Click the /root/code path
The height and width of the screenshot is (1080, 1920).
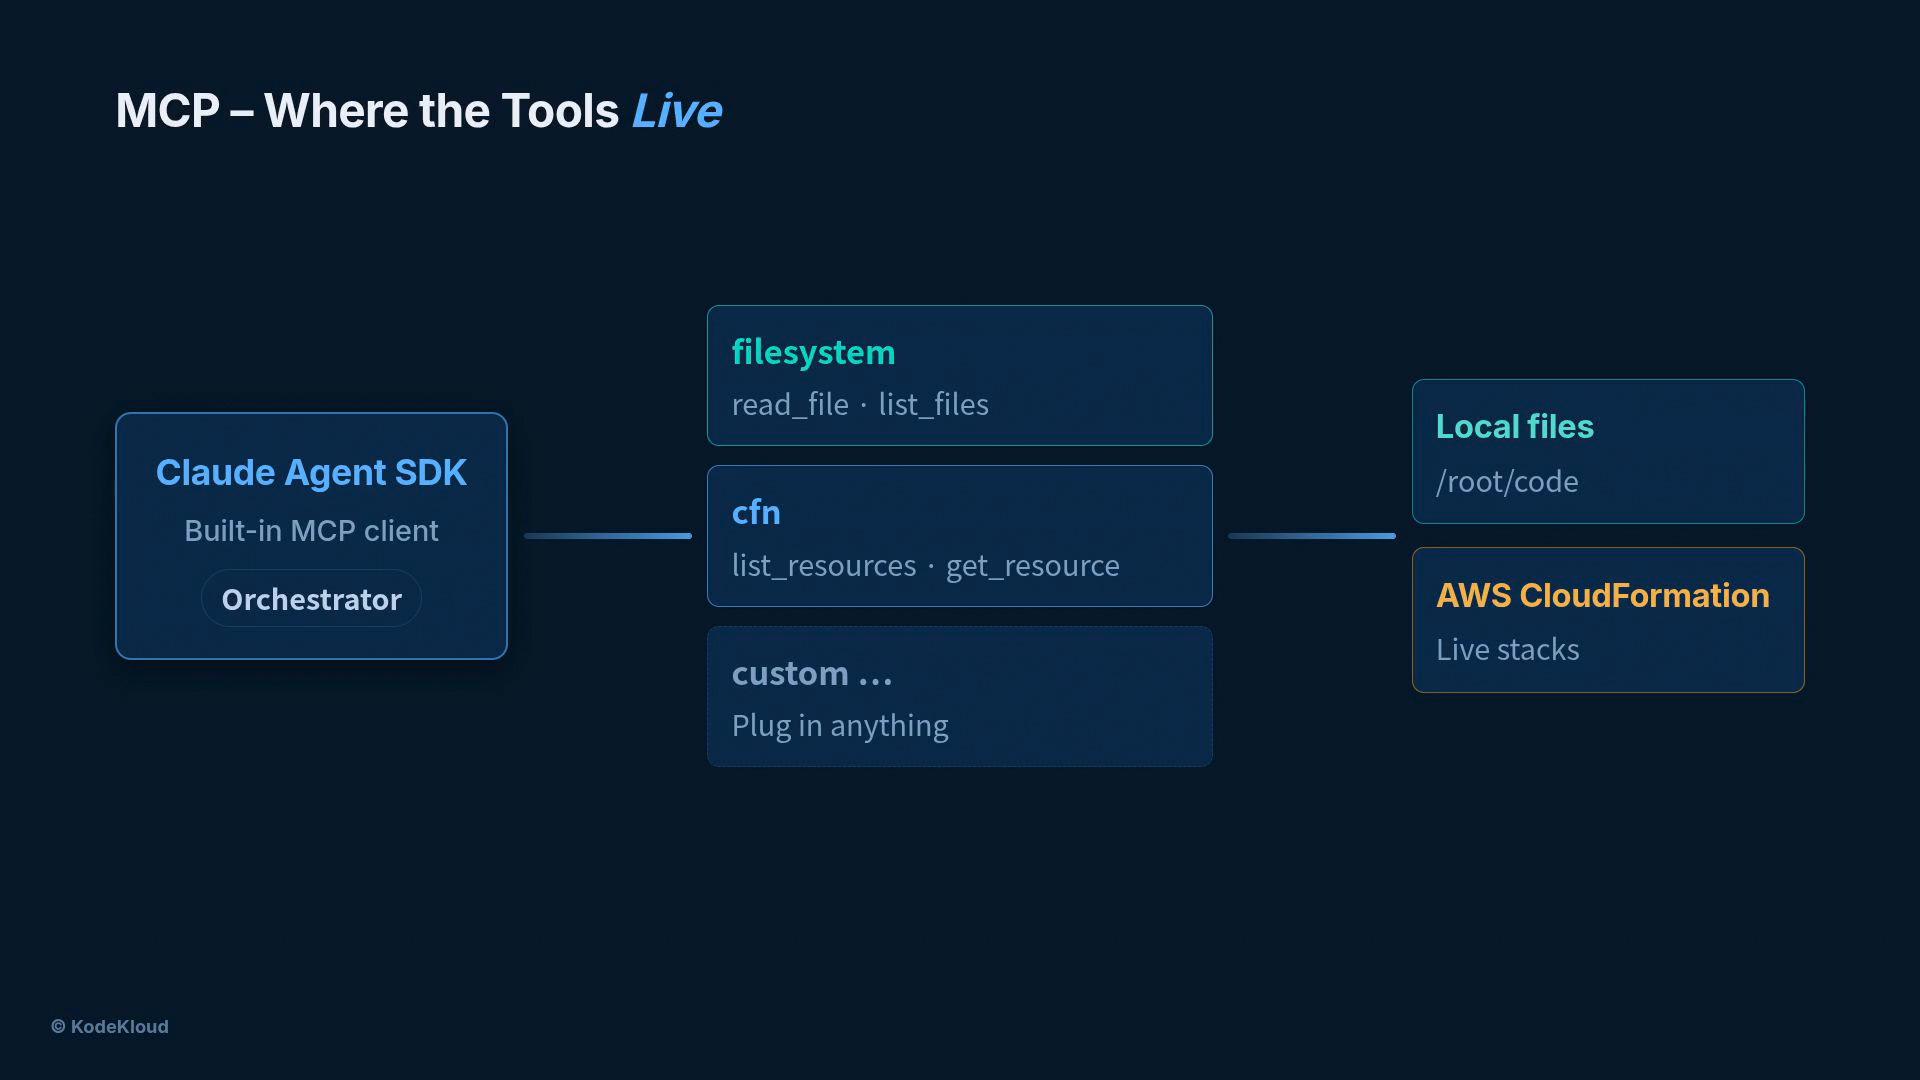[1507, 481]
